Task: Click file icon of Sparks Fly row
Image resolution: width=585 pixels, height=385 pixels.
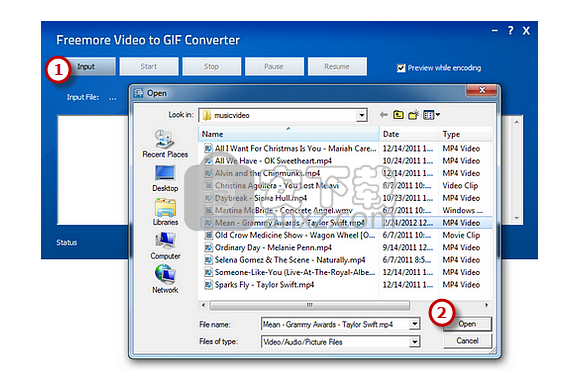Action: coord(208,285)
